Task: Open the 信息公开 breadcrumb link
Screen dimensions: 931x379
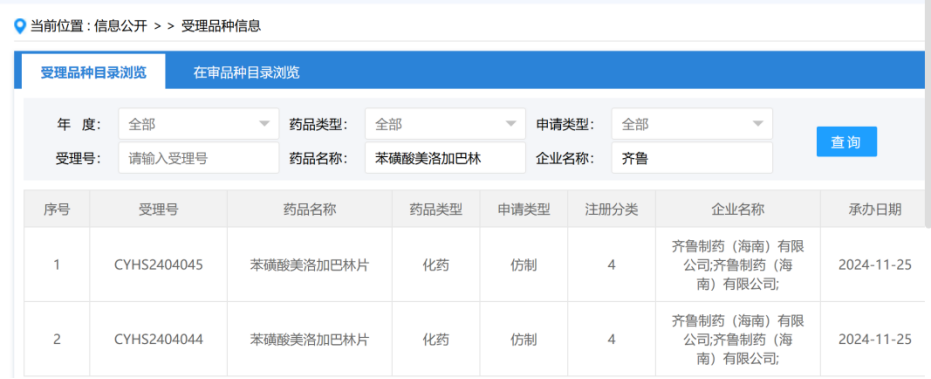Action: (x=121, y=26)
